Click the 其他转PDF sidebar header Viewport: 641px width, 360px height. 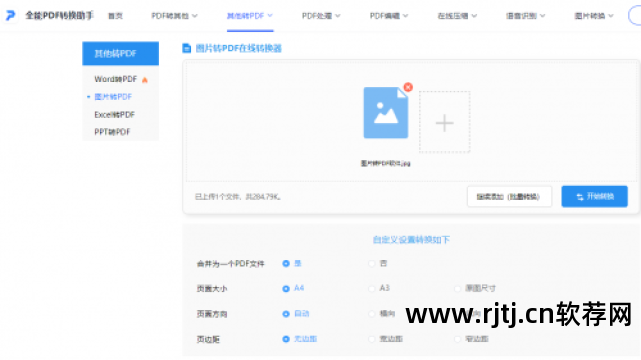point(121,54)
